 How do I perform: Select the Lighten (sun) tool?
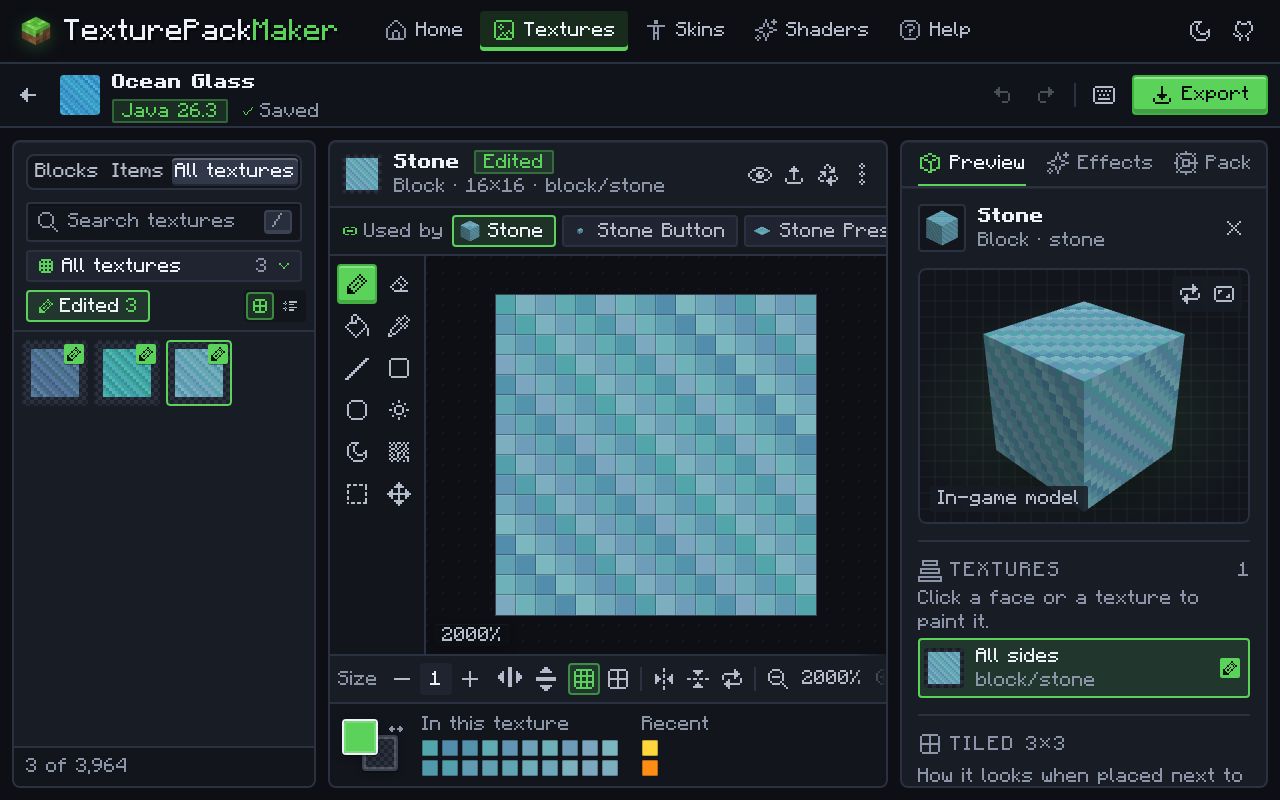pos(399,410)
